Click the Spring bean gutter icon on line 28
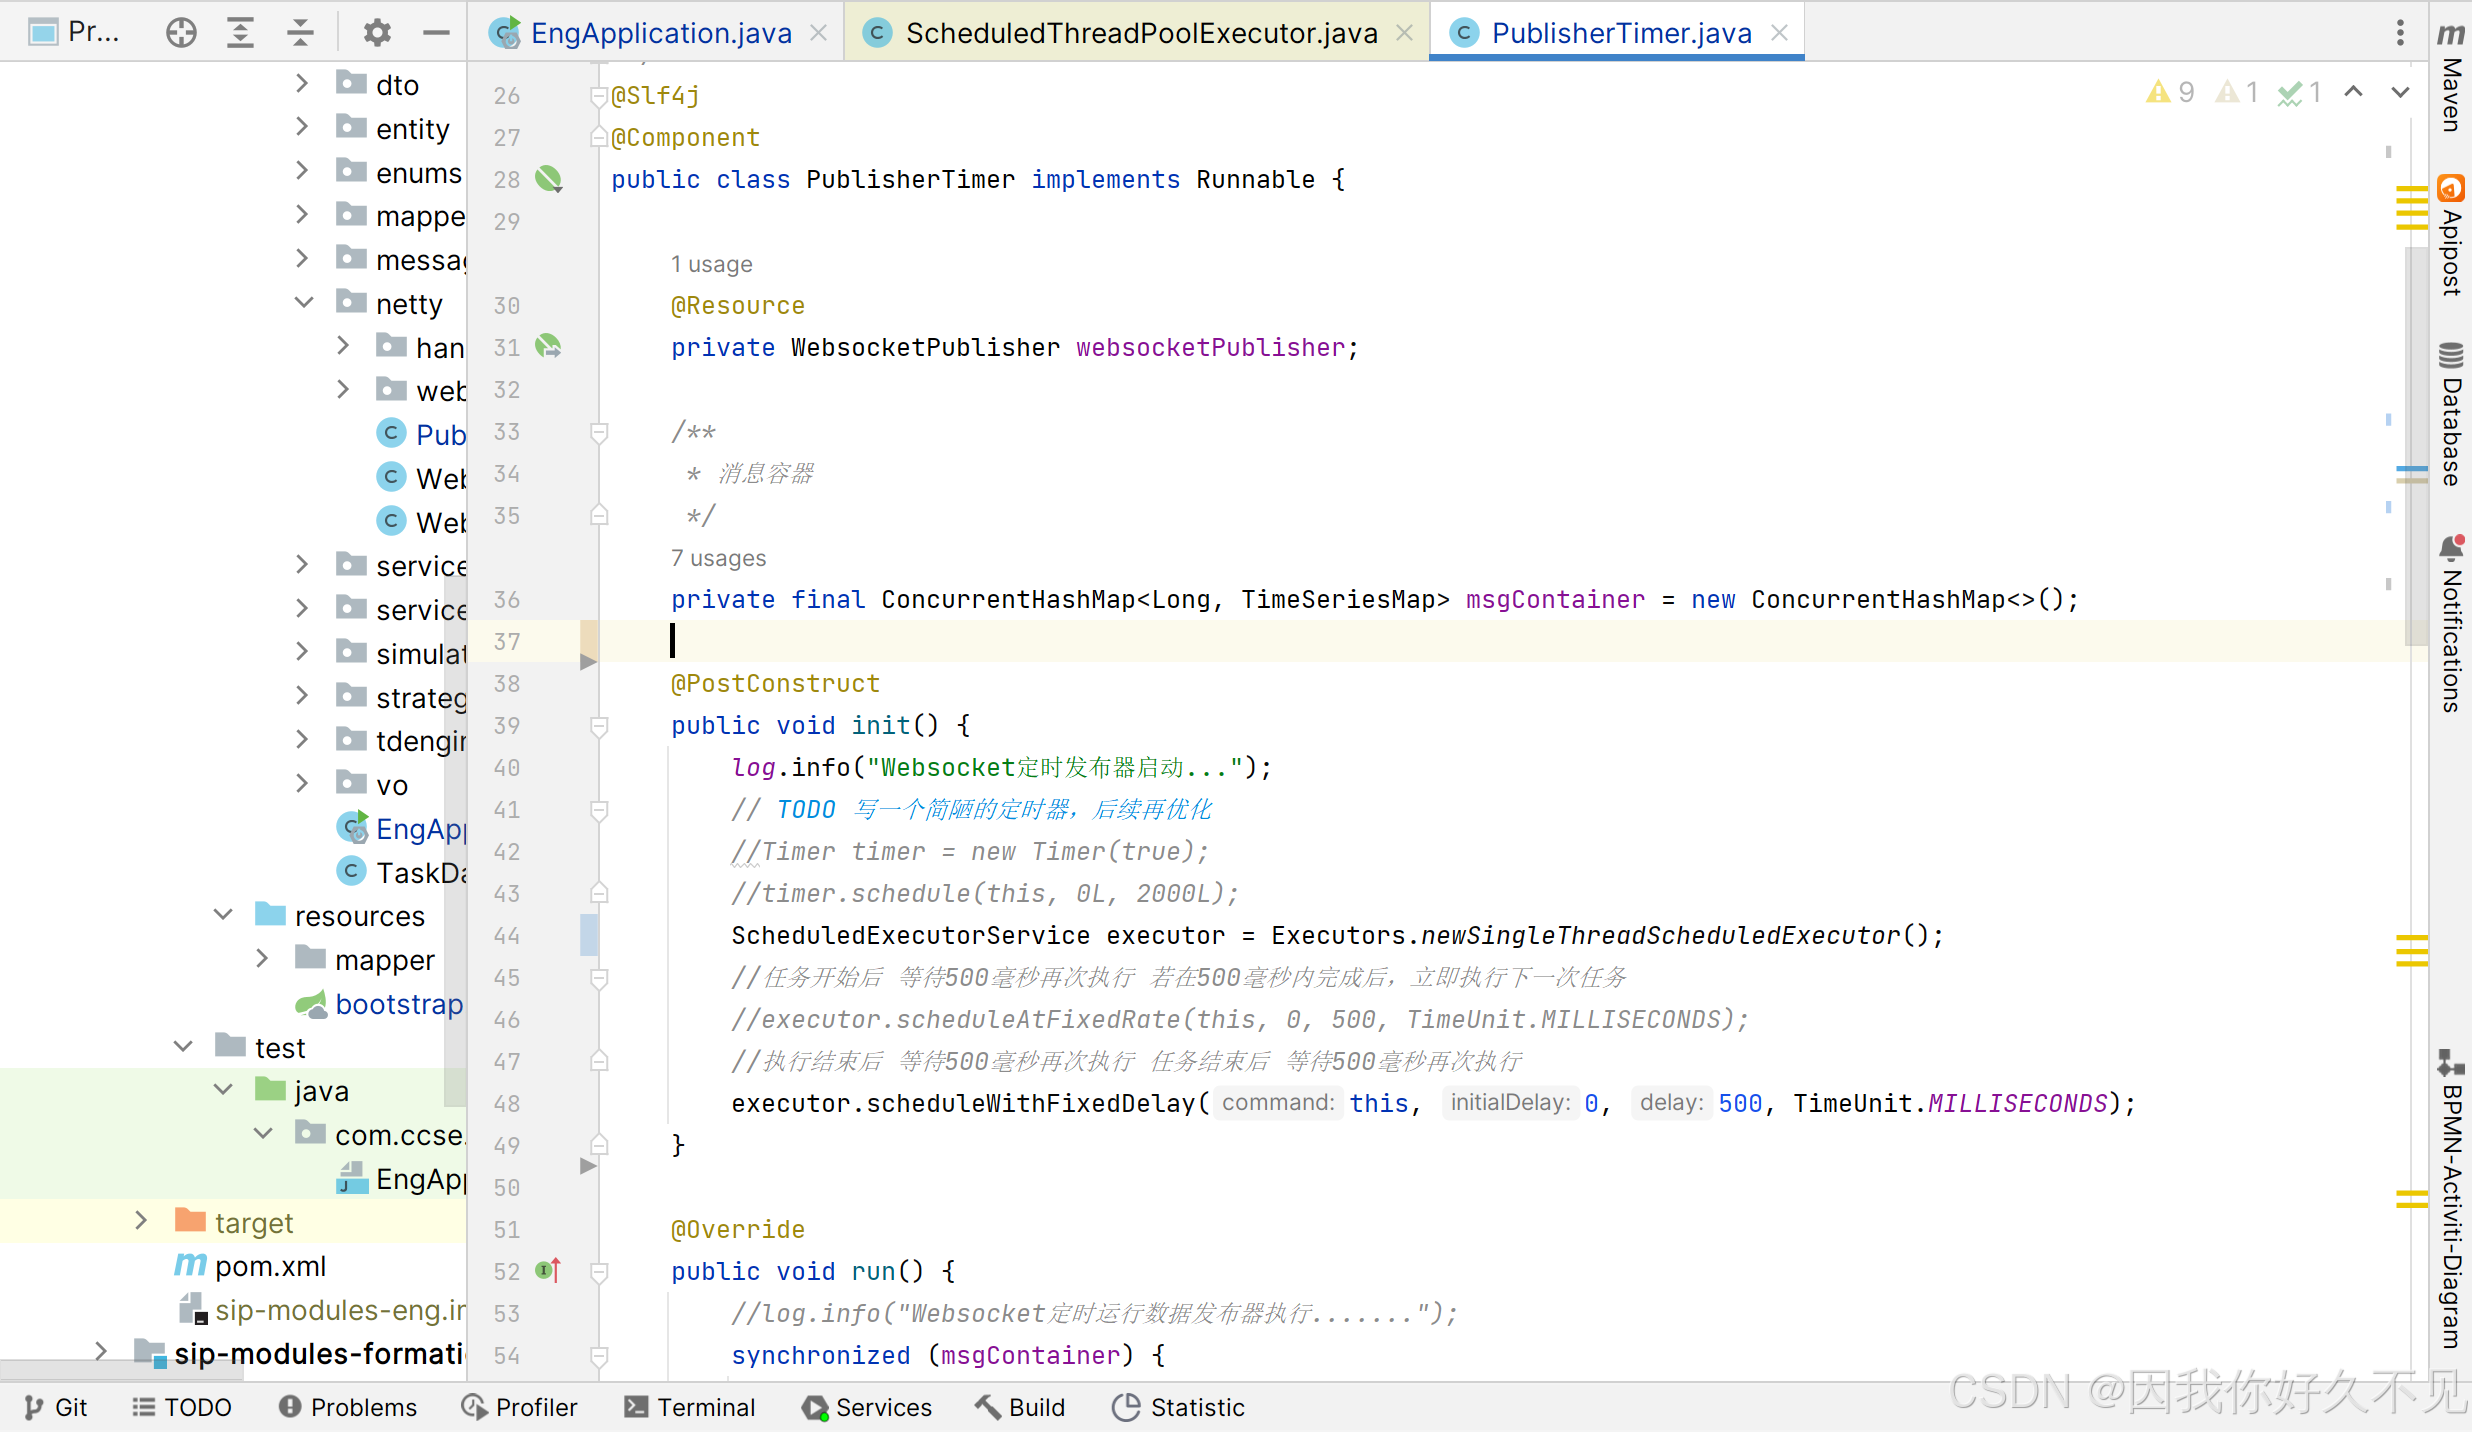2472x1432 pixels. pos(548,179)
